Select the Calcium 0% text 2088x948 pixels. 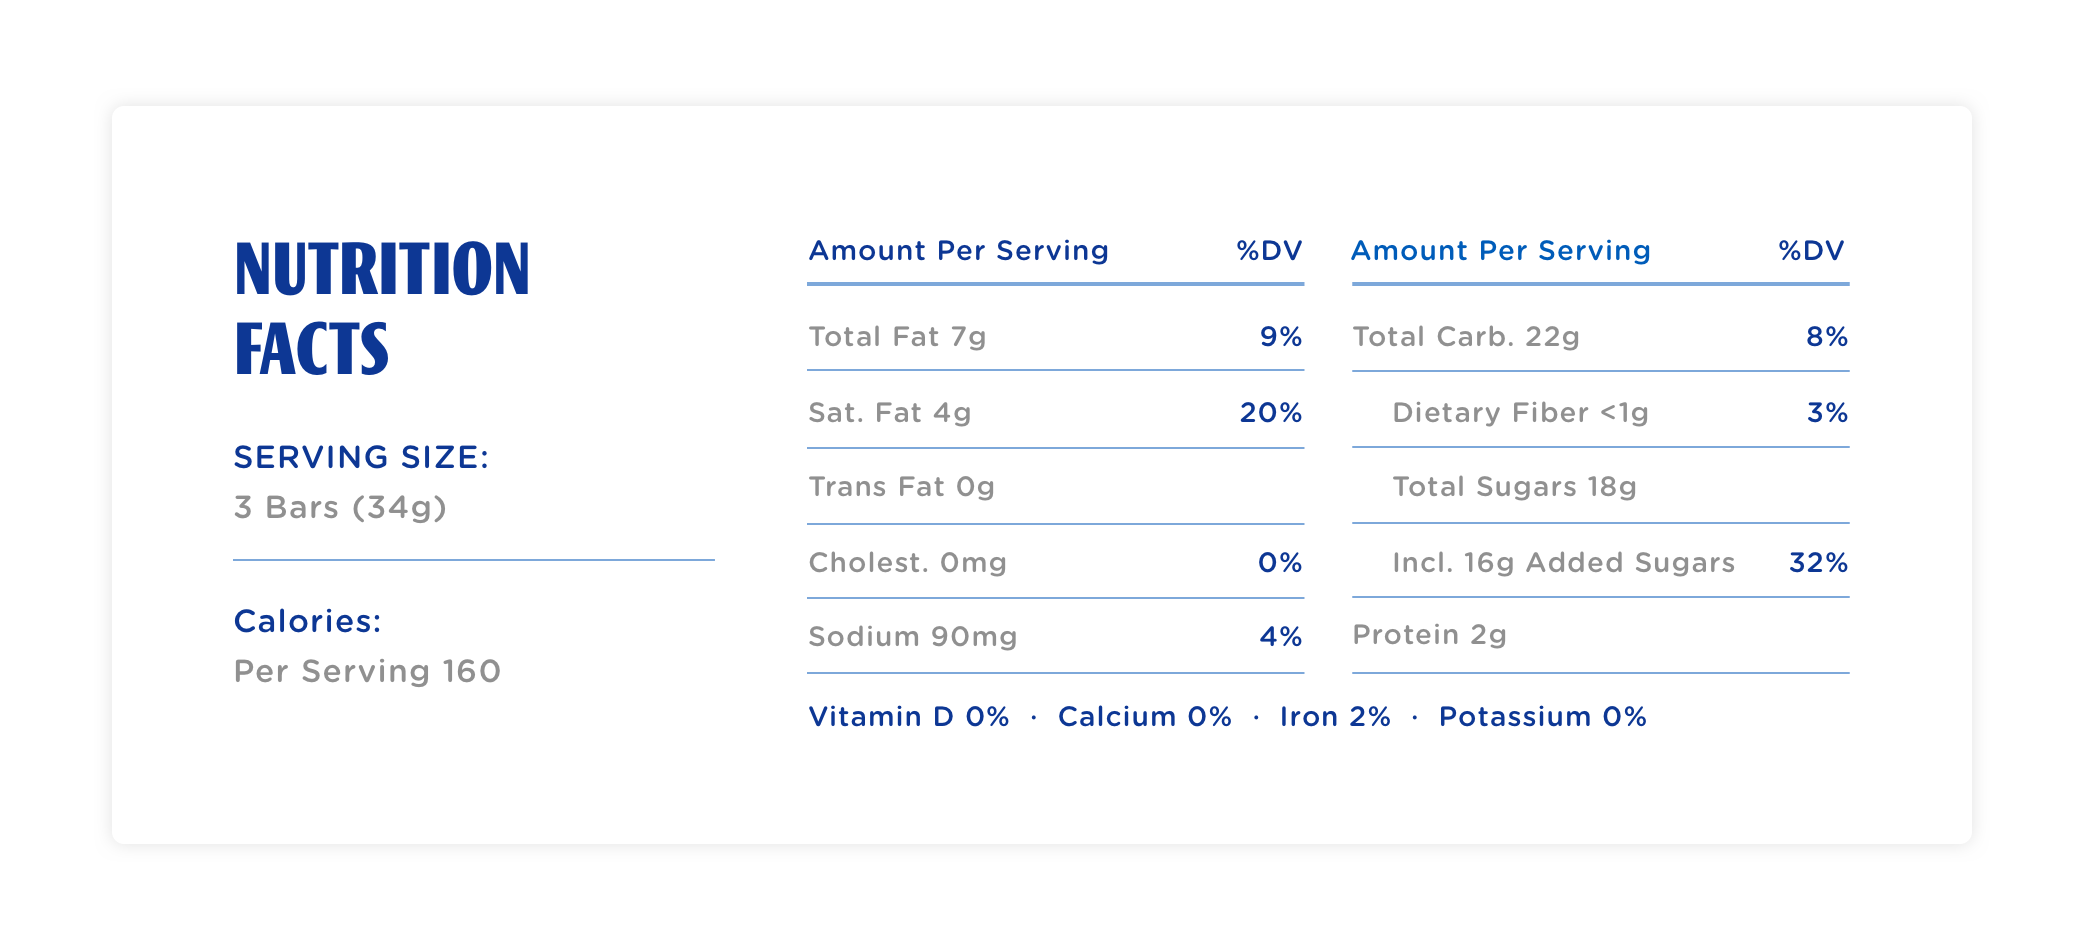tap(1144, 717)
